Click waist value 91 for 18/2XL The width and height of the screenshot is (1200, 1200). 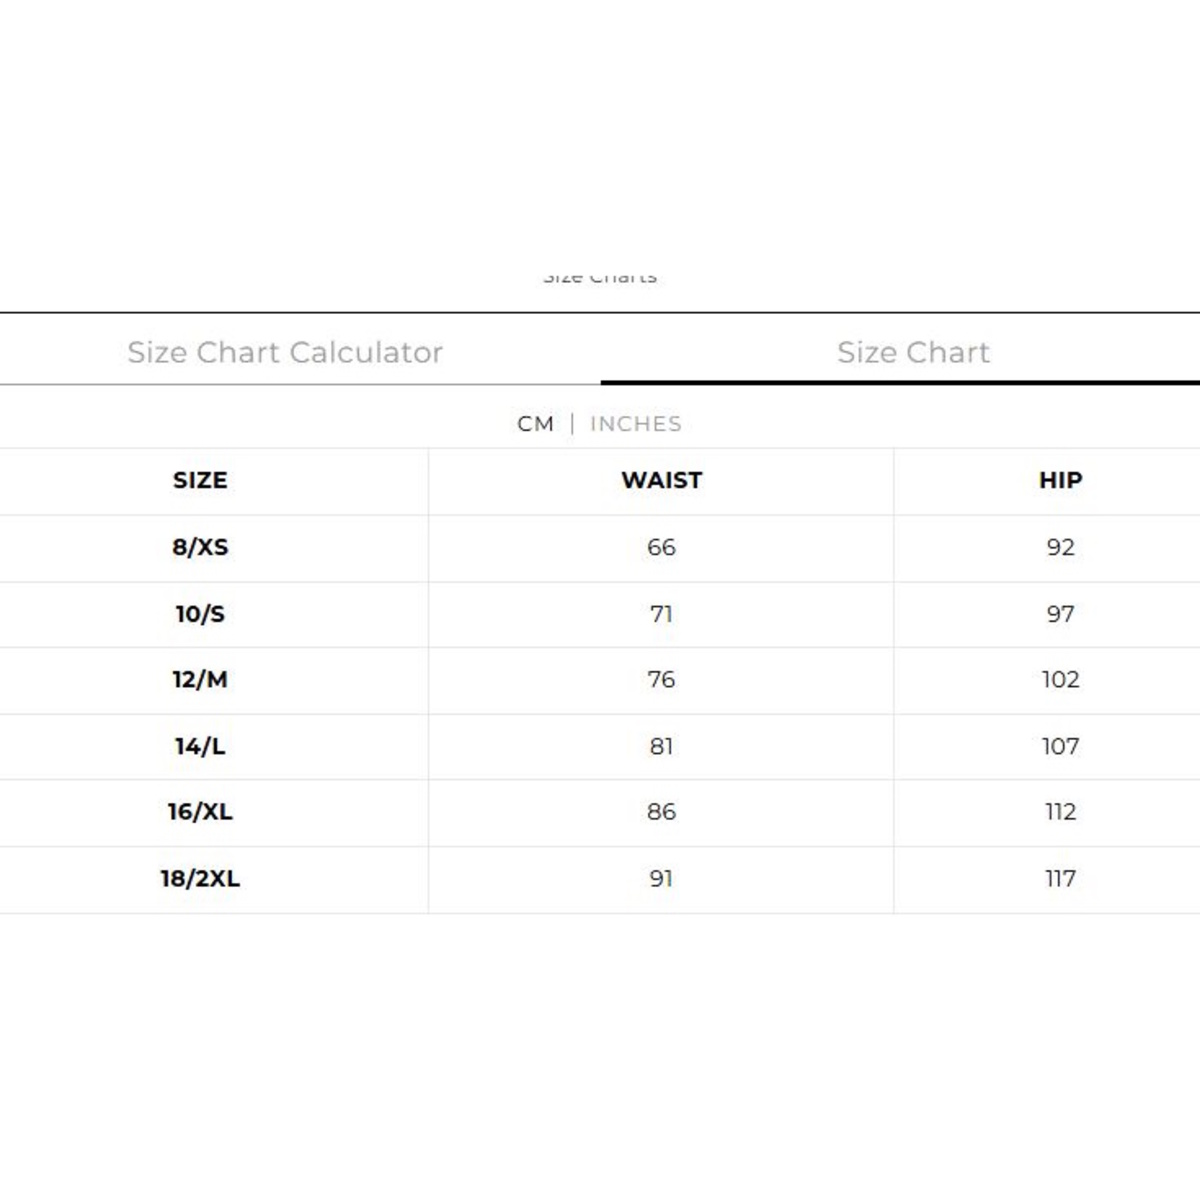tap(661, 879)
